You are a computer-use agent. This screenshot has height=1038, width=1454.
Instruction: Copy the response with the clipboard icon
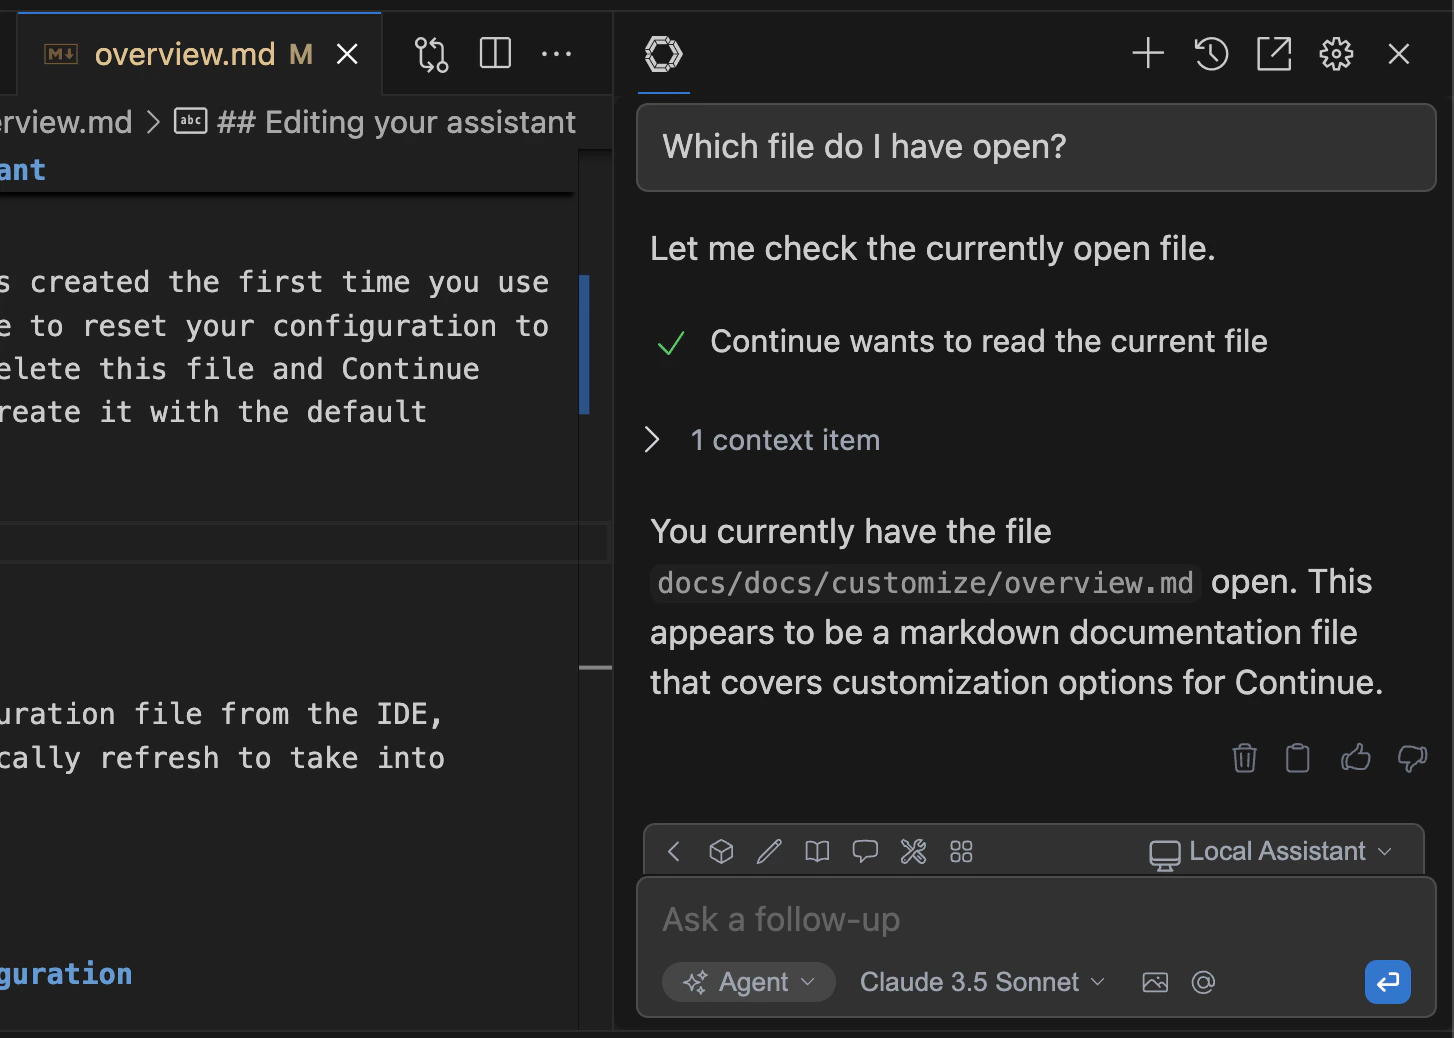1298,758
